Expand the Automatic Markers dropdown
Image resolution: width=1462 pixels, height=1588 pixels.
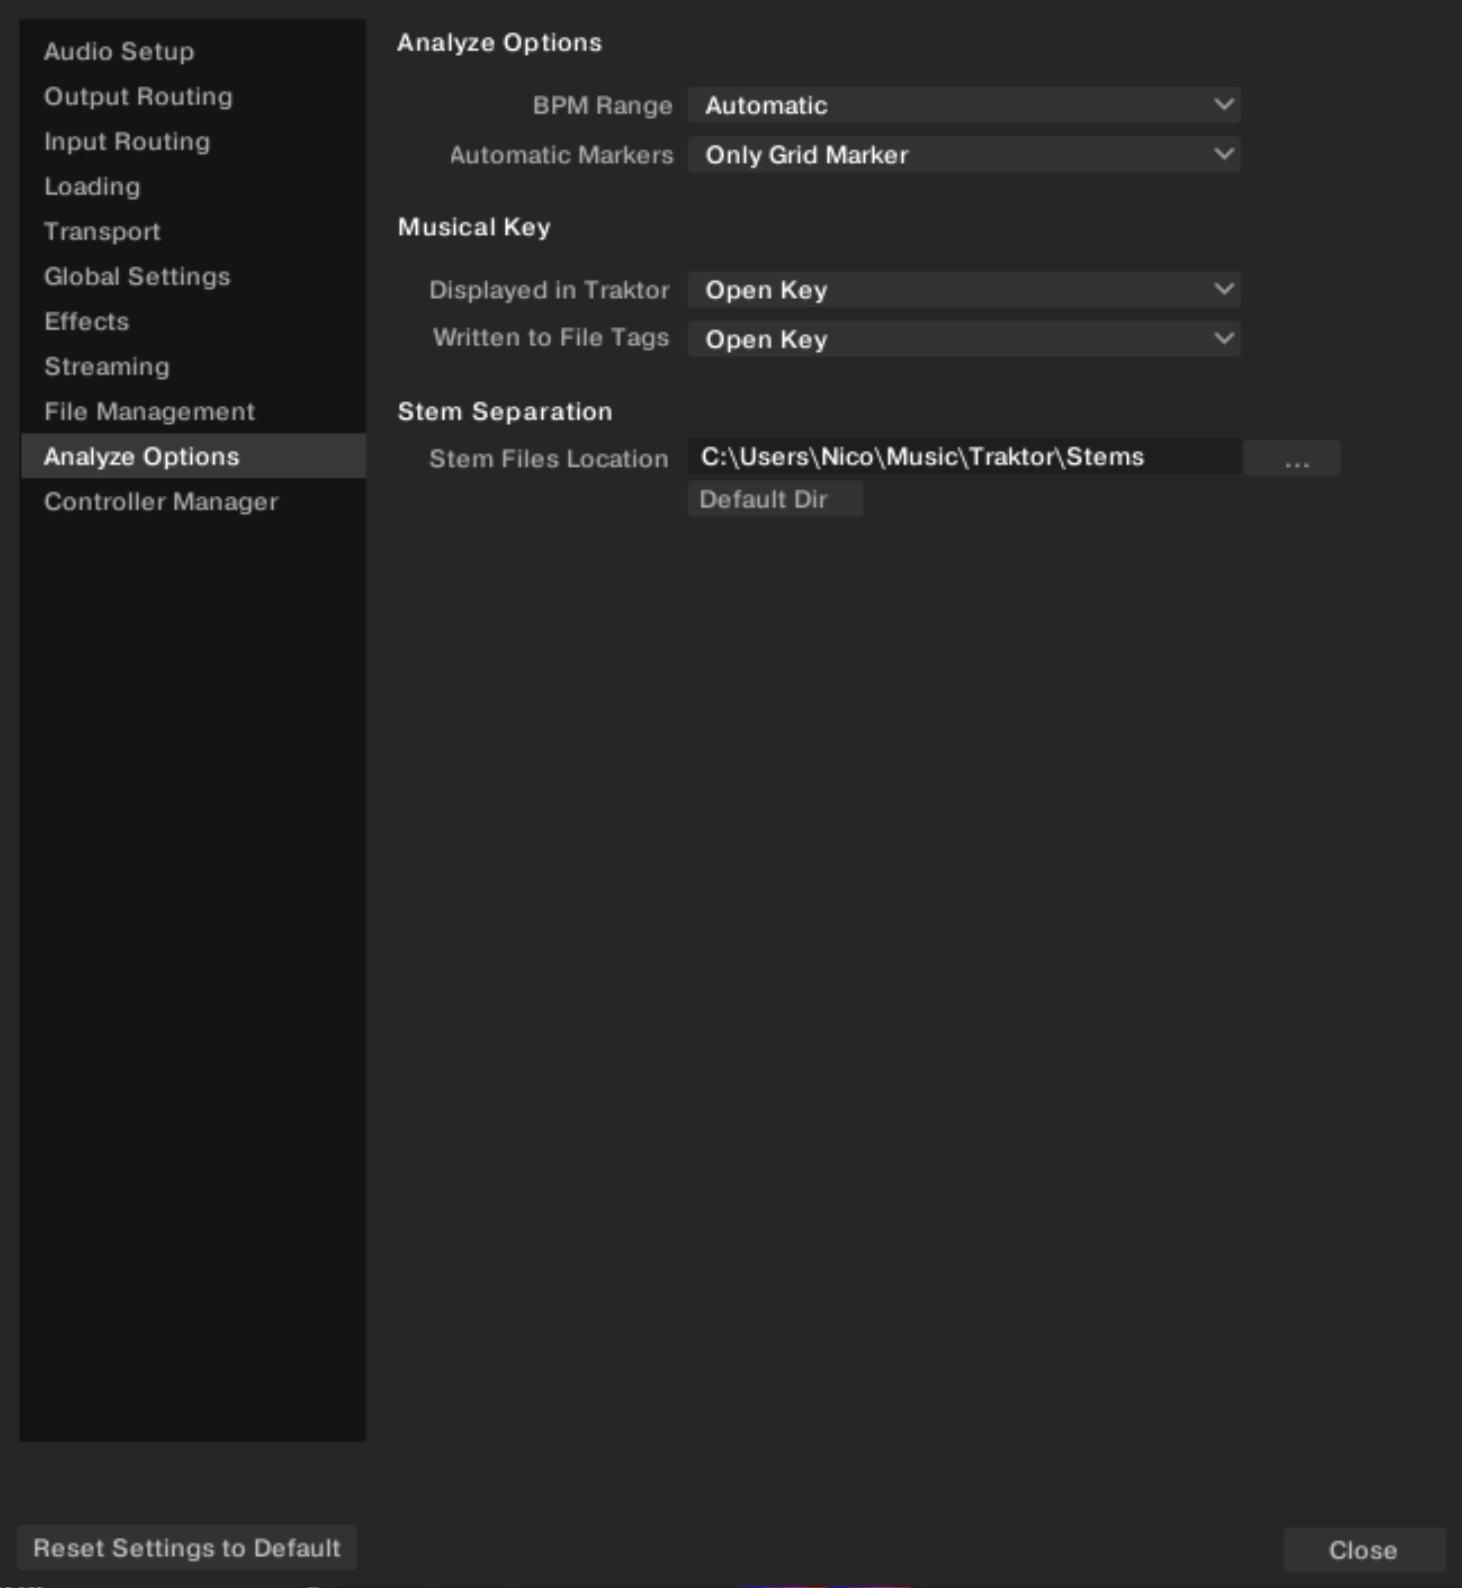pos(964,155)
